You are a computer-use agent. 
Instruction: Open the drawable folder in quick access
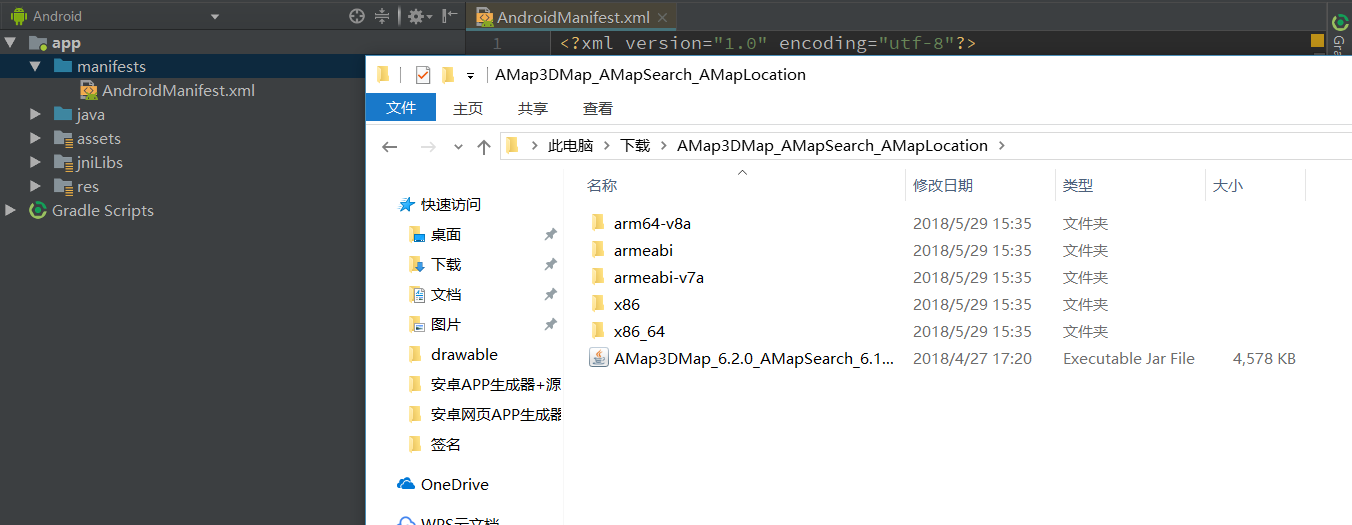point(464,354)
